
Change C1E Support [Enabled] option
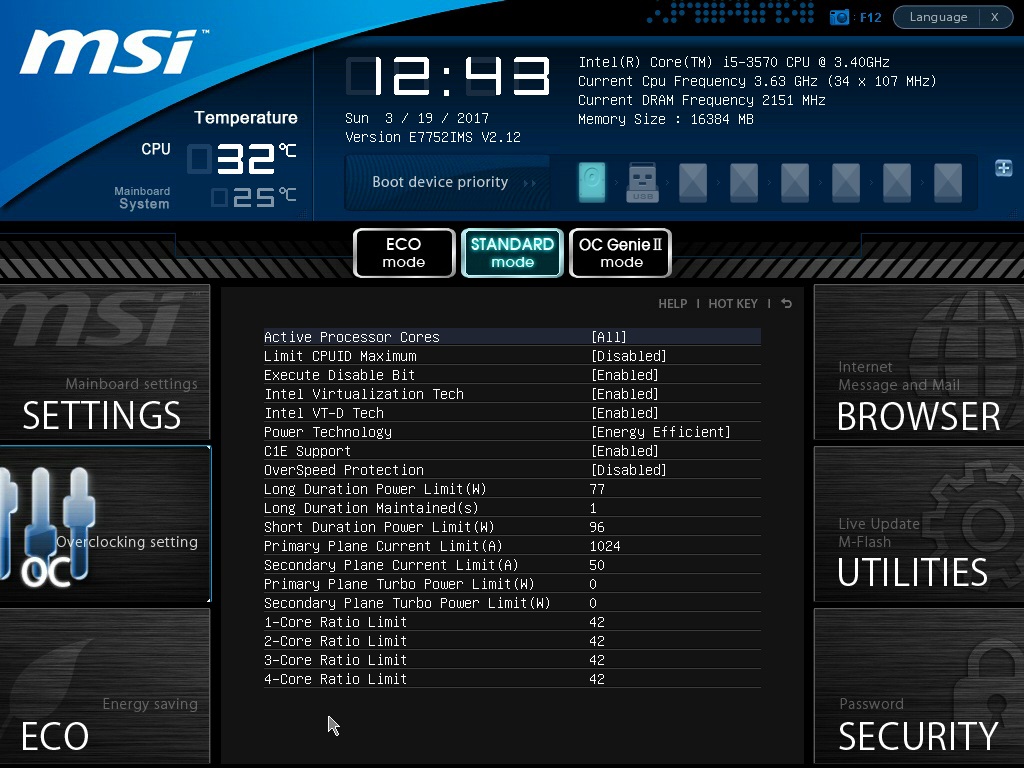coord(625,451)
